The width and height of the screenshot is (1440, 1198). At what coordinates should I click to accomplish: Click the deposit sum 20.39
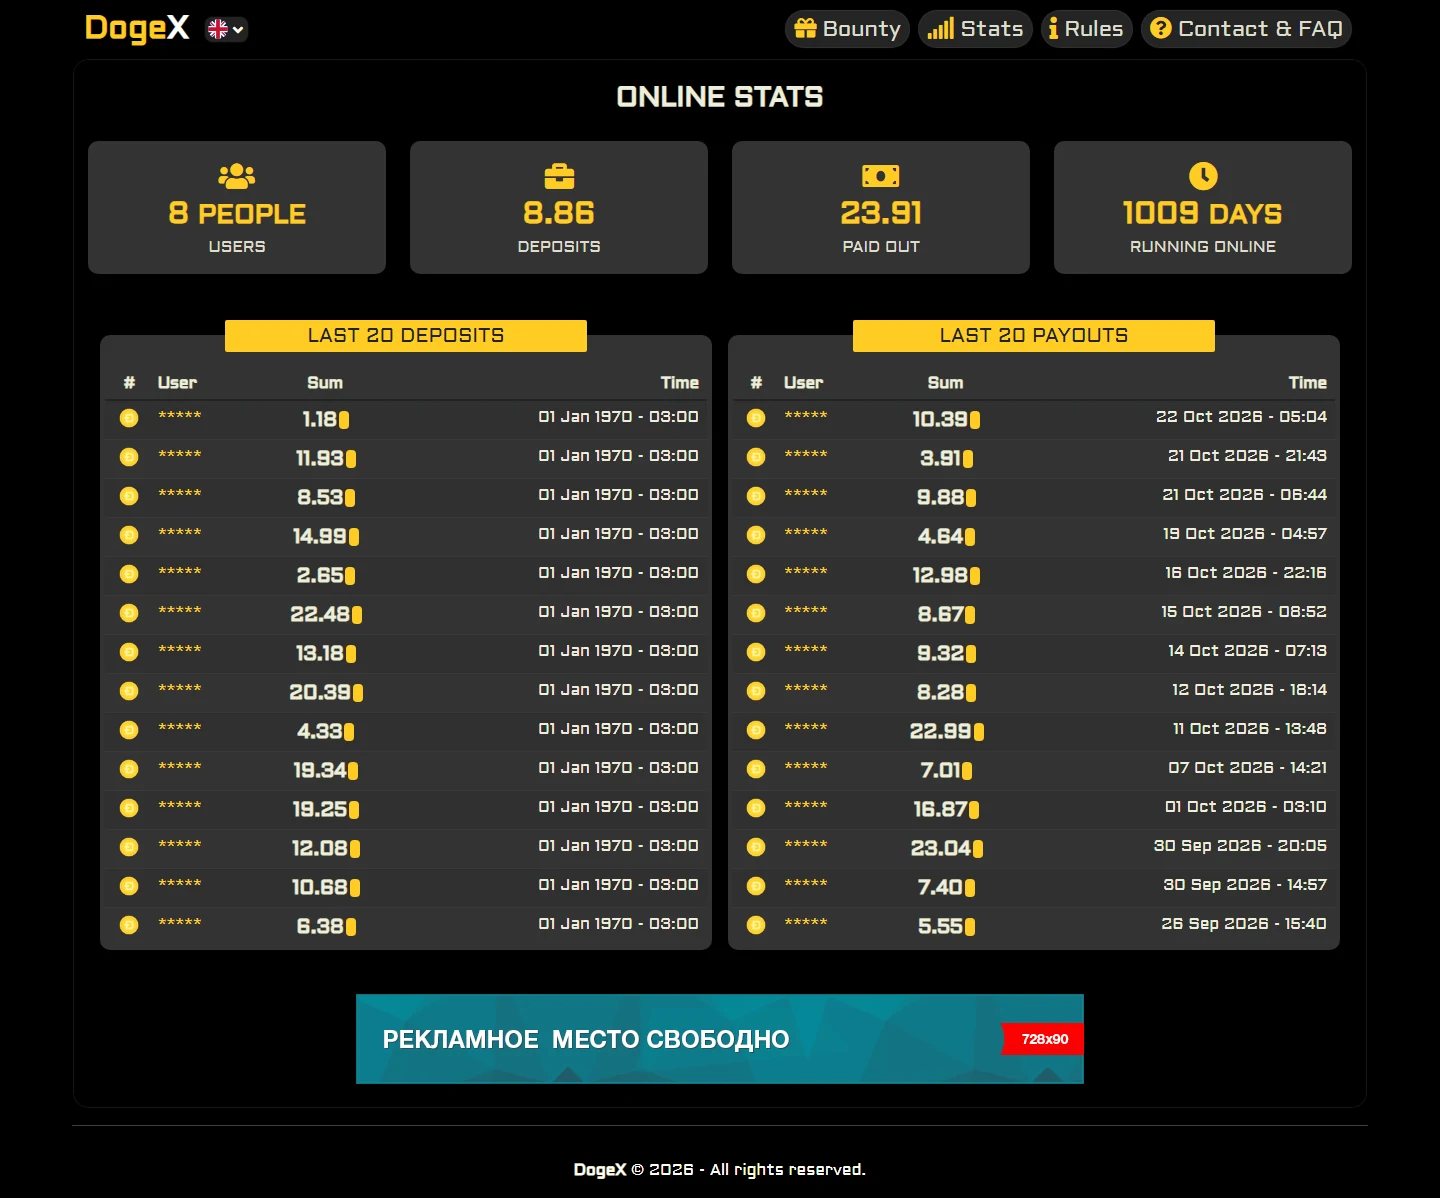[x=320, y=692]
